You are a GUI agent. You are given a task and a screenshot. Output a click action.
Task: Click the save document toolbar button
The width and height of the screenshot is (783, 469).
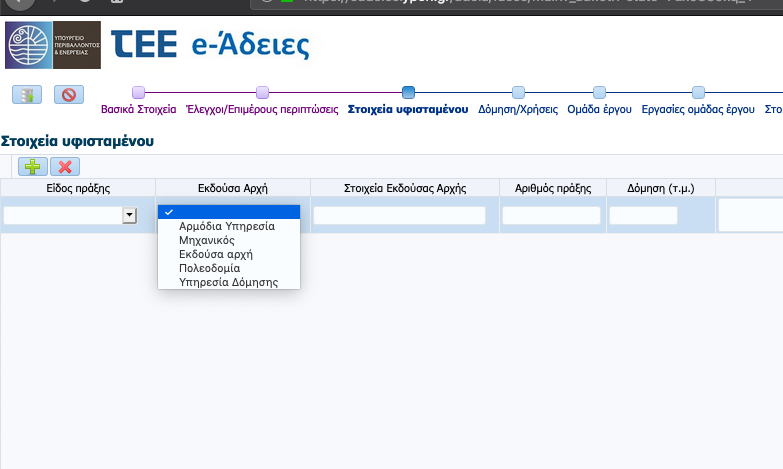(x=27, y=95)
